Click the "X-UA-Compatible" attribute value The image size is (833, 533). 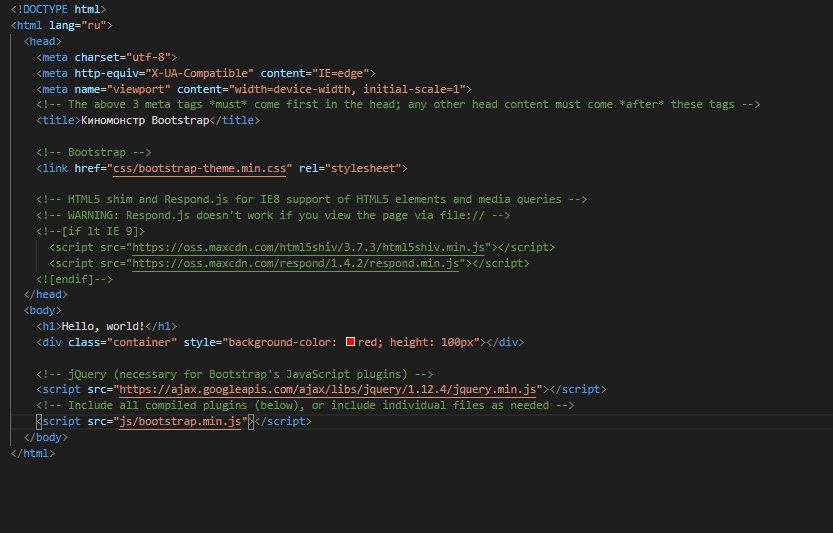tap(199, 73)
